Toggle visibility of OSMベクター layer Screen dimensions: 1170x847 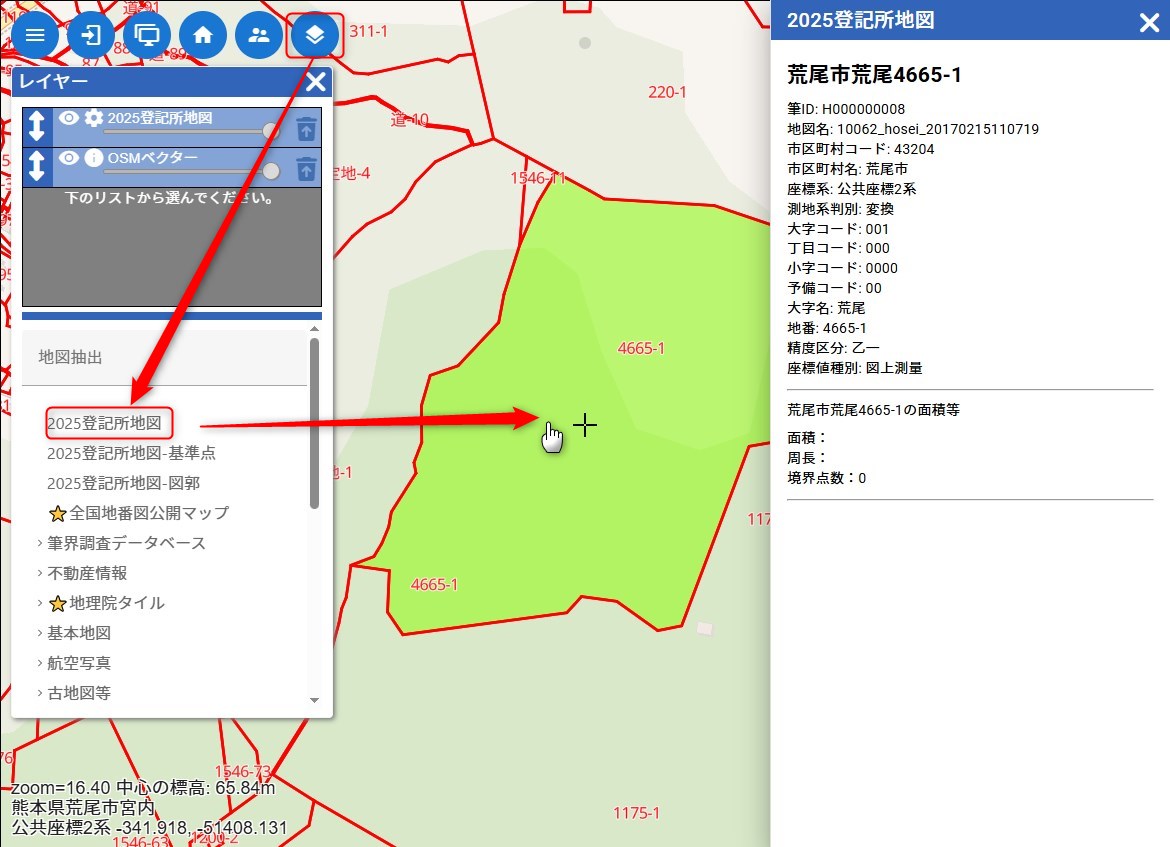point(68,158)
